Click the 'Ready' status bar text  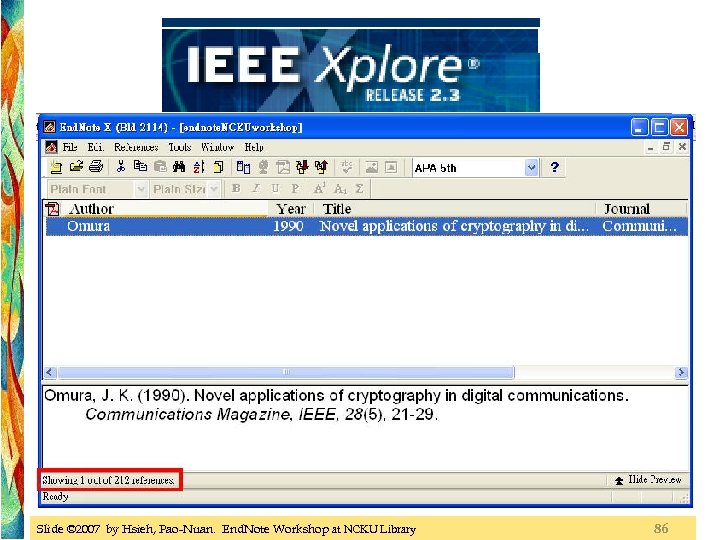click(x=55, y=496)
